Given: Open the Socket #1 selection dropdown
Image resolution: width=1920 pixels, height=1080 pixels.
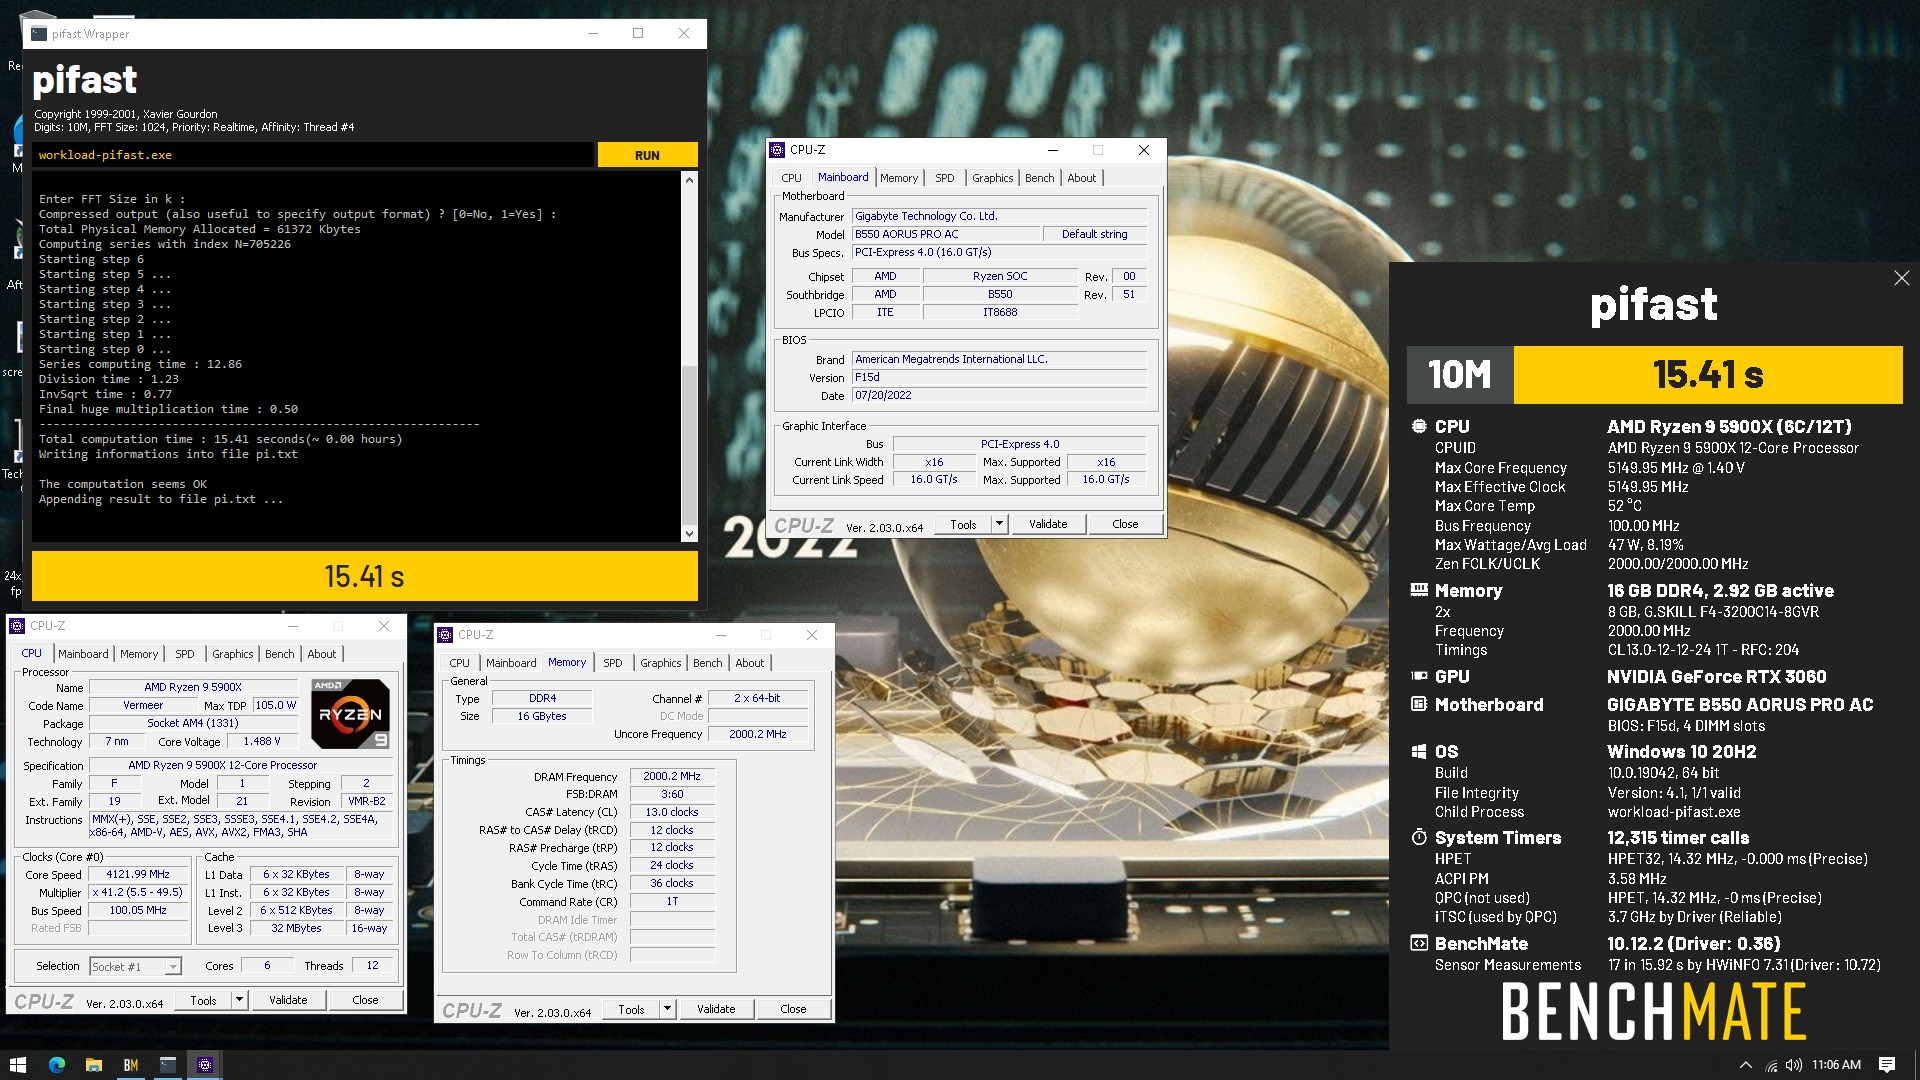Looking at the screenshot, I should (x=136, y=966).
